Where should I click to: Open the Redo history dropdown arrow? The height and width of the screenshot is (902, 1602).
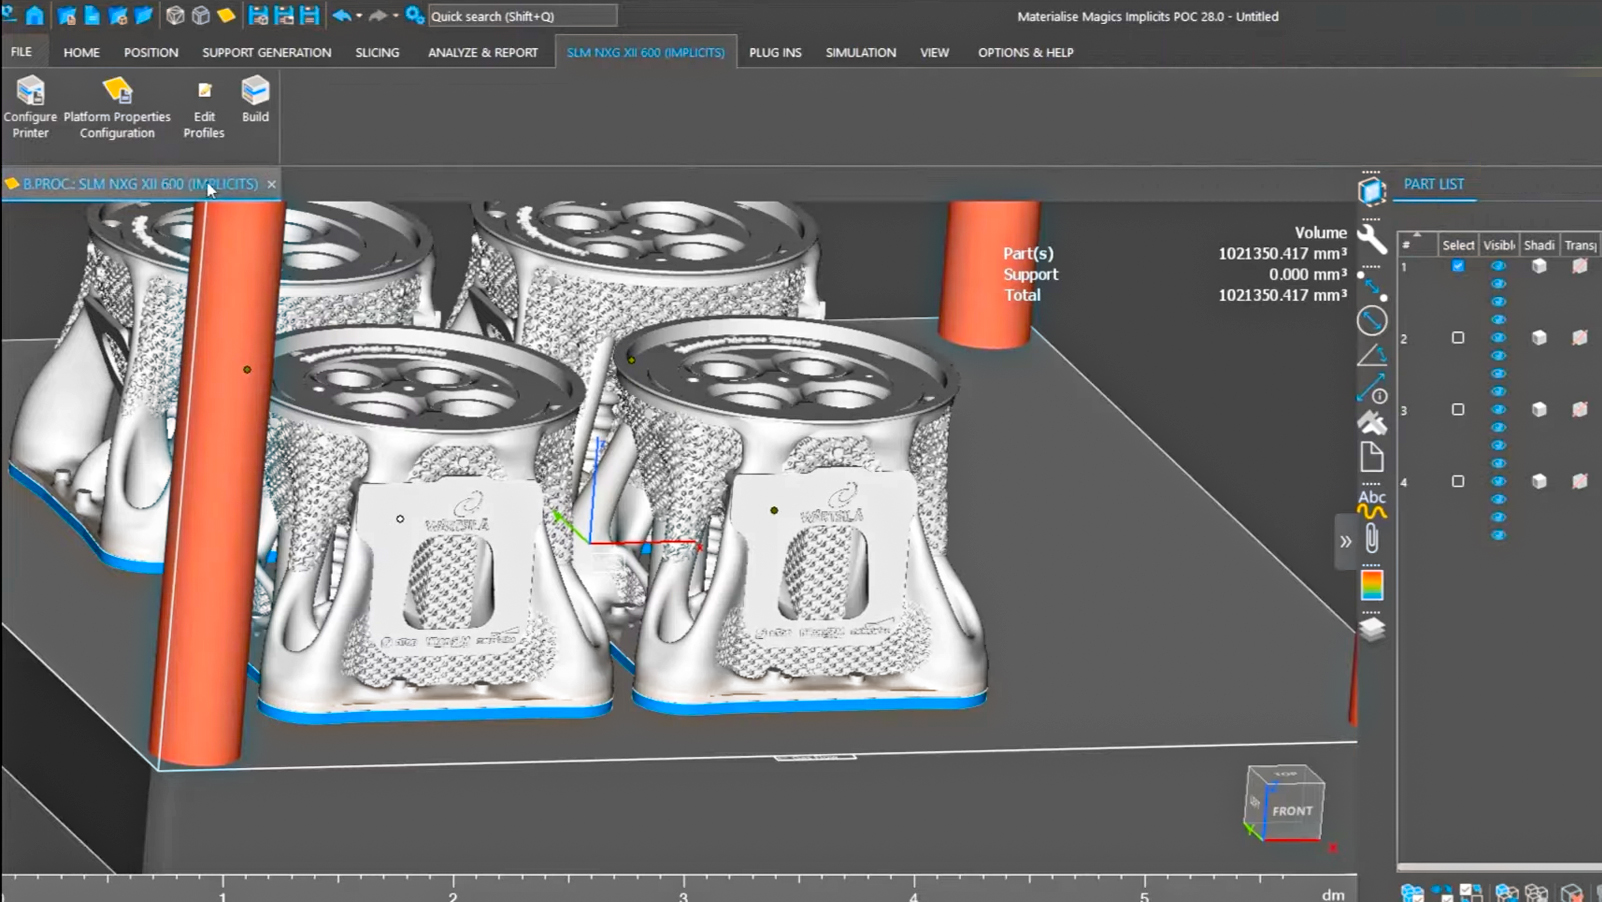click(x=395, y=16)
